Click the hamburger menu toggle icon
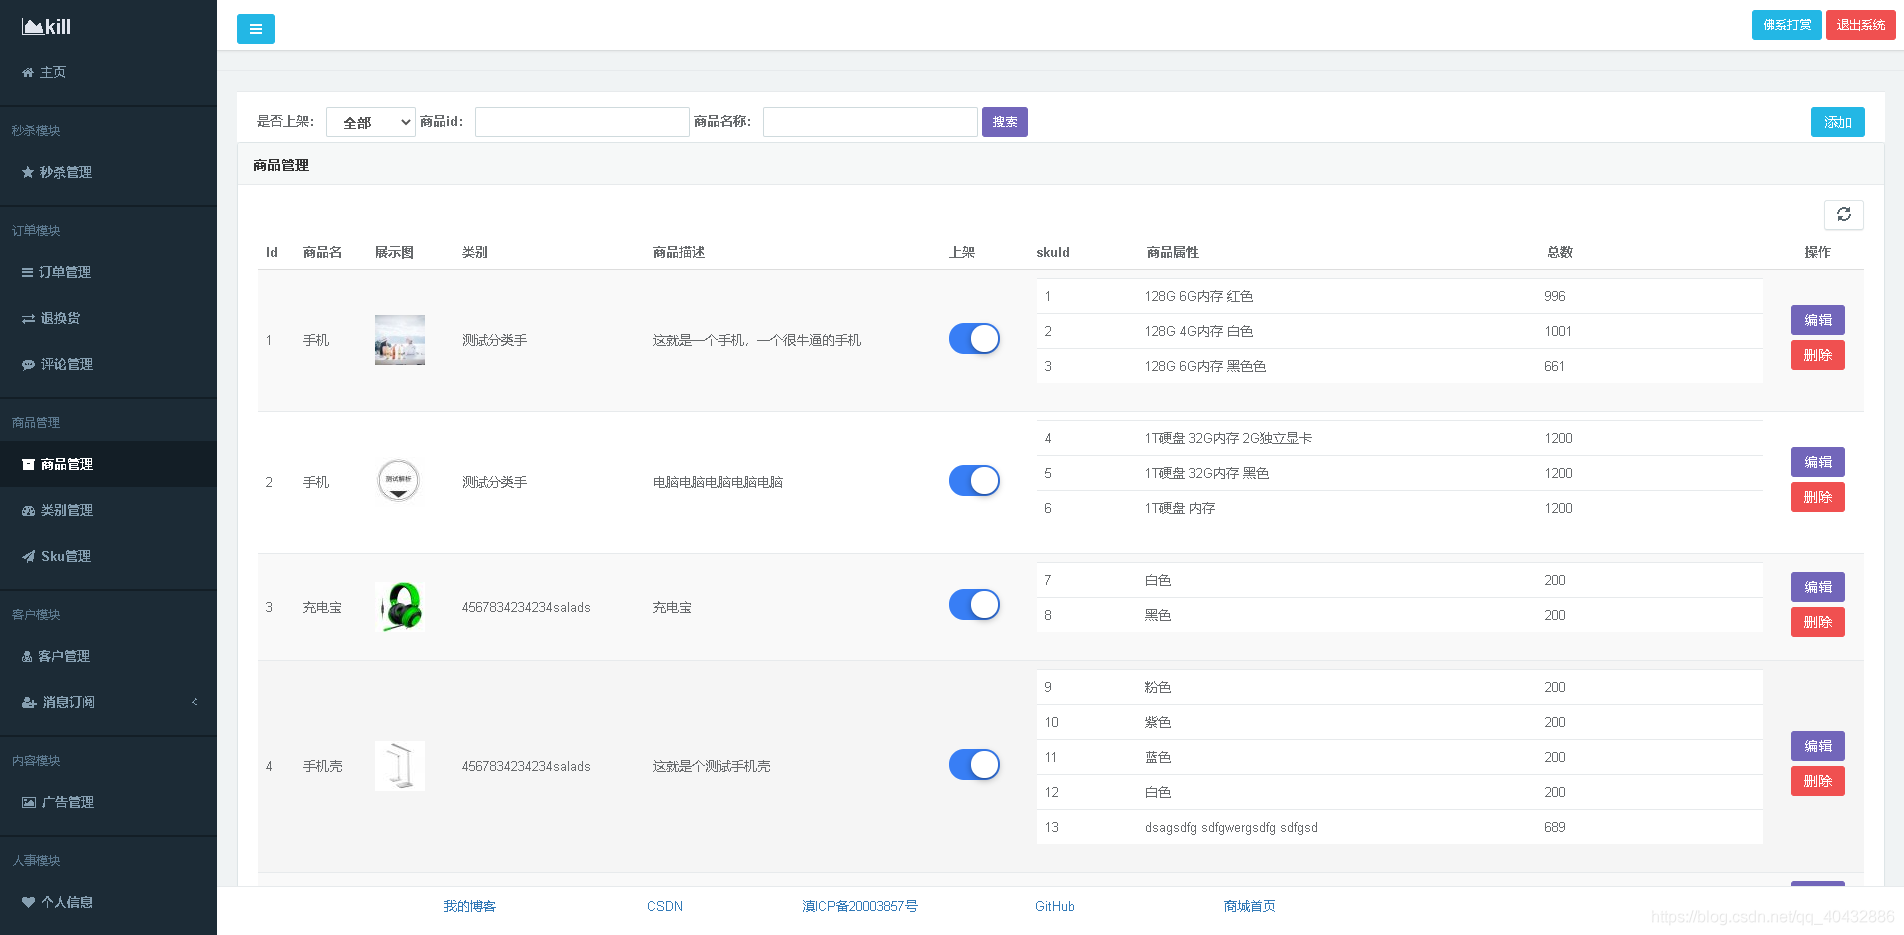The width and height of the screenshot is (1904, 935). pyautogui.click(x=255, y=29)
